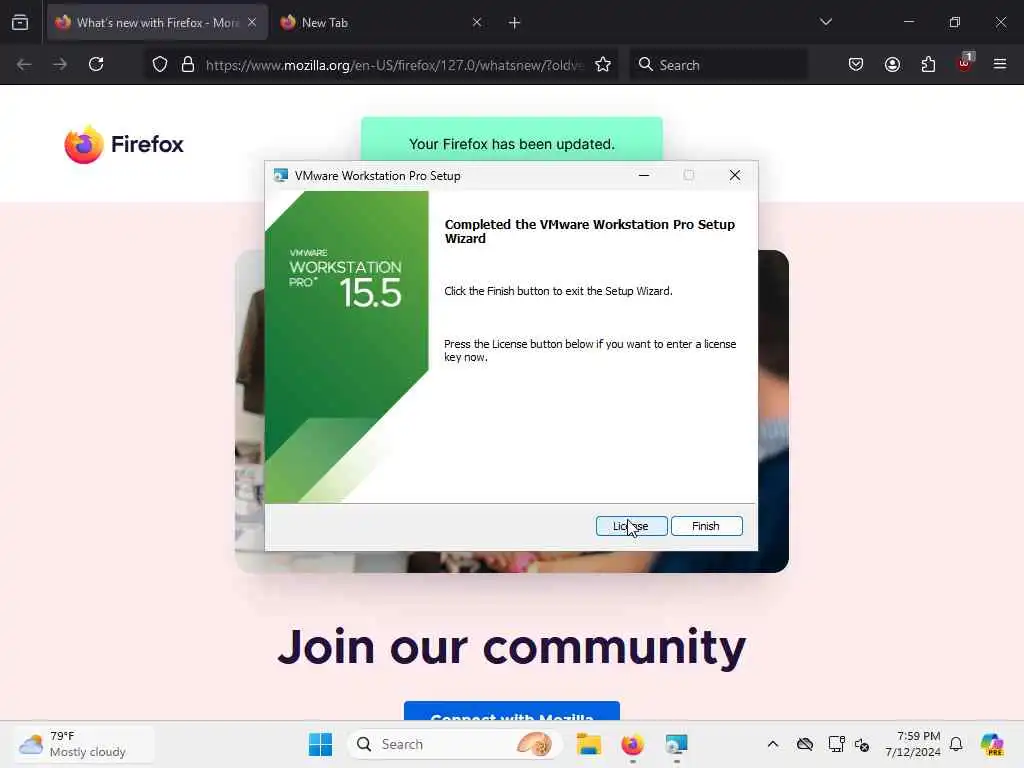Open Firefox account icon
Image resolution: width=1024 pixels, height=768 pixels.
[x=892, y=65]
